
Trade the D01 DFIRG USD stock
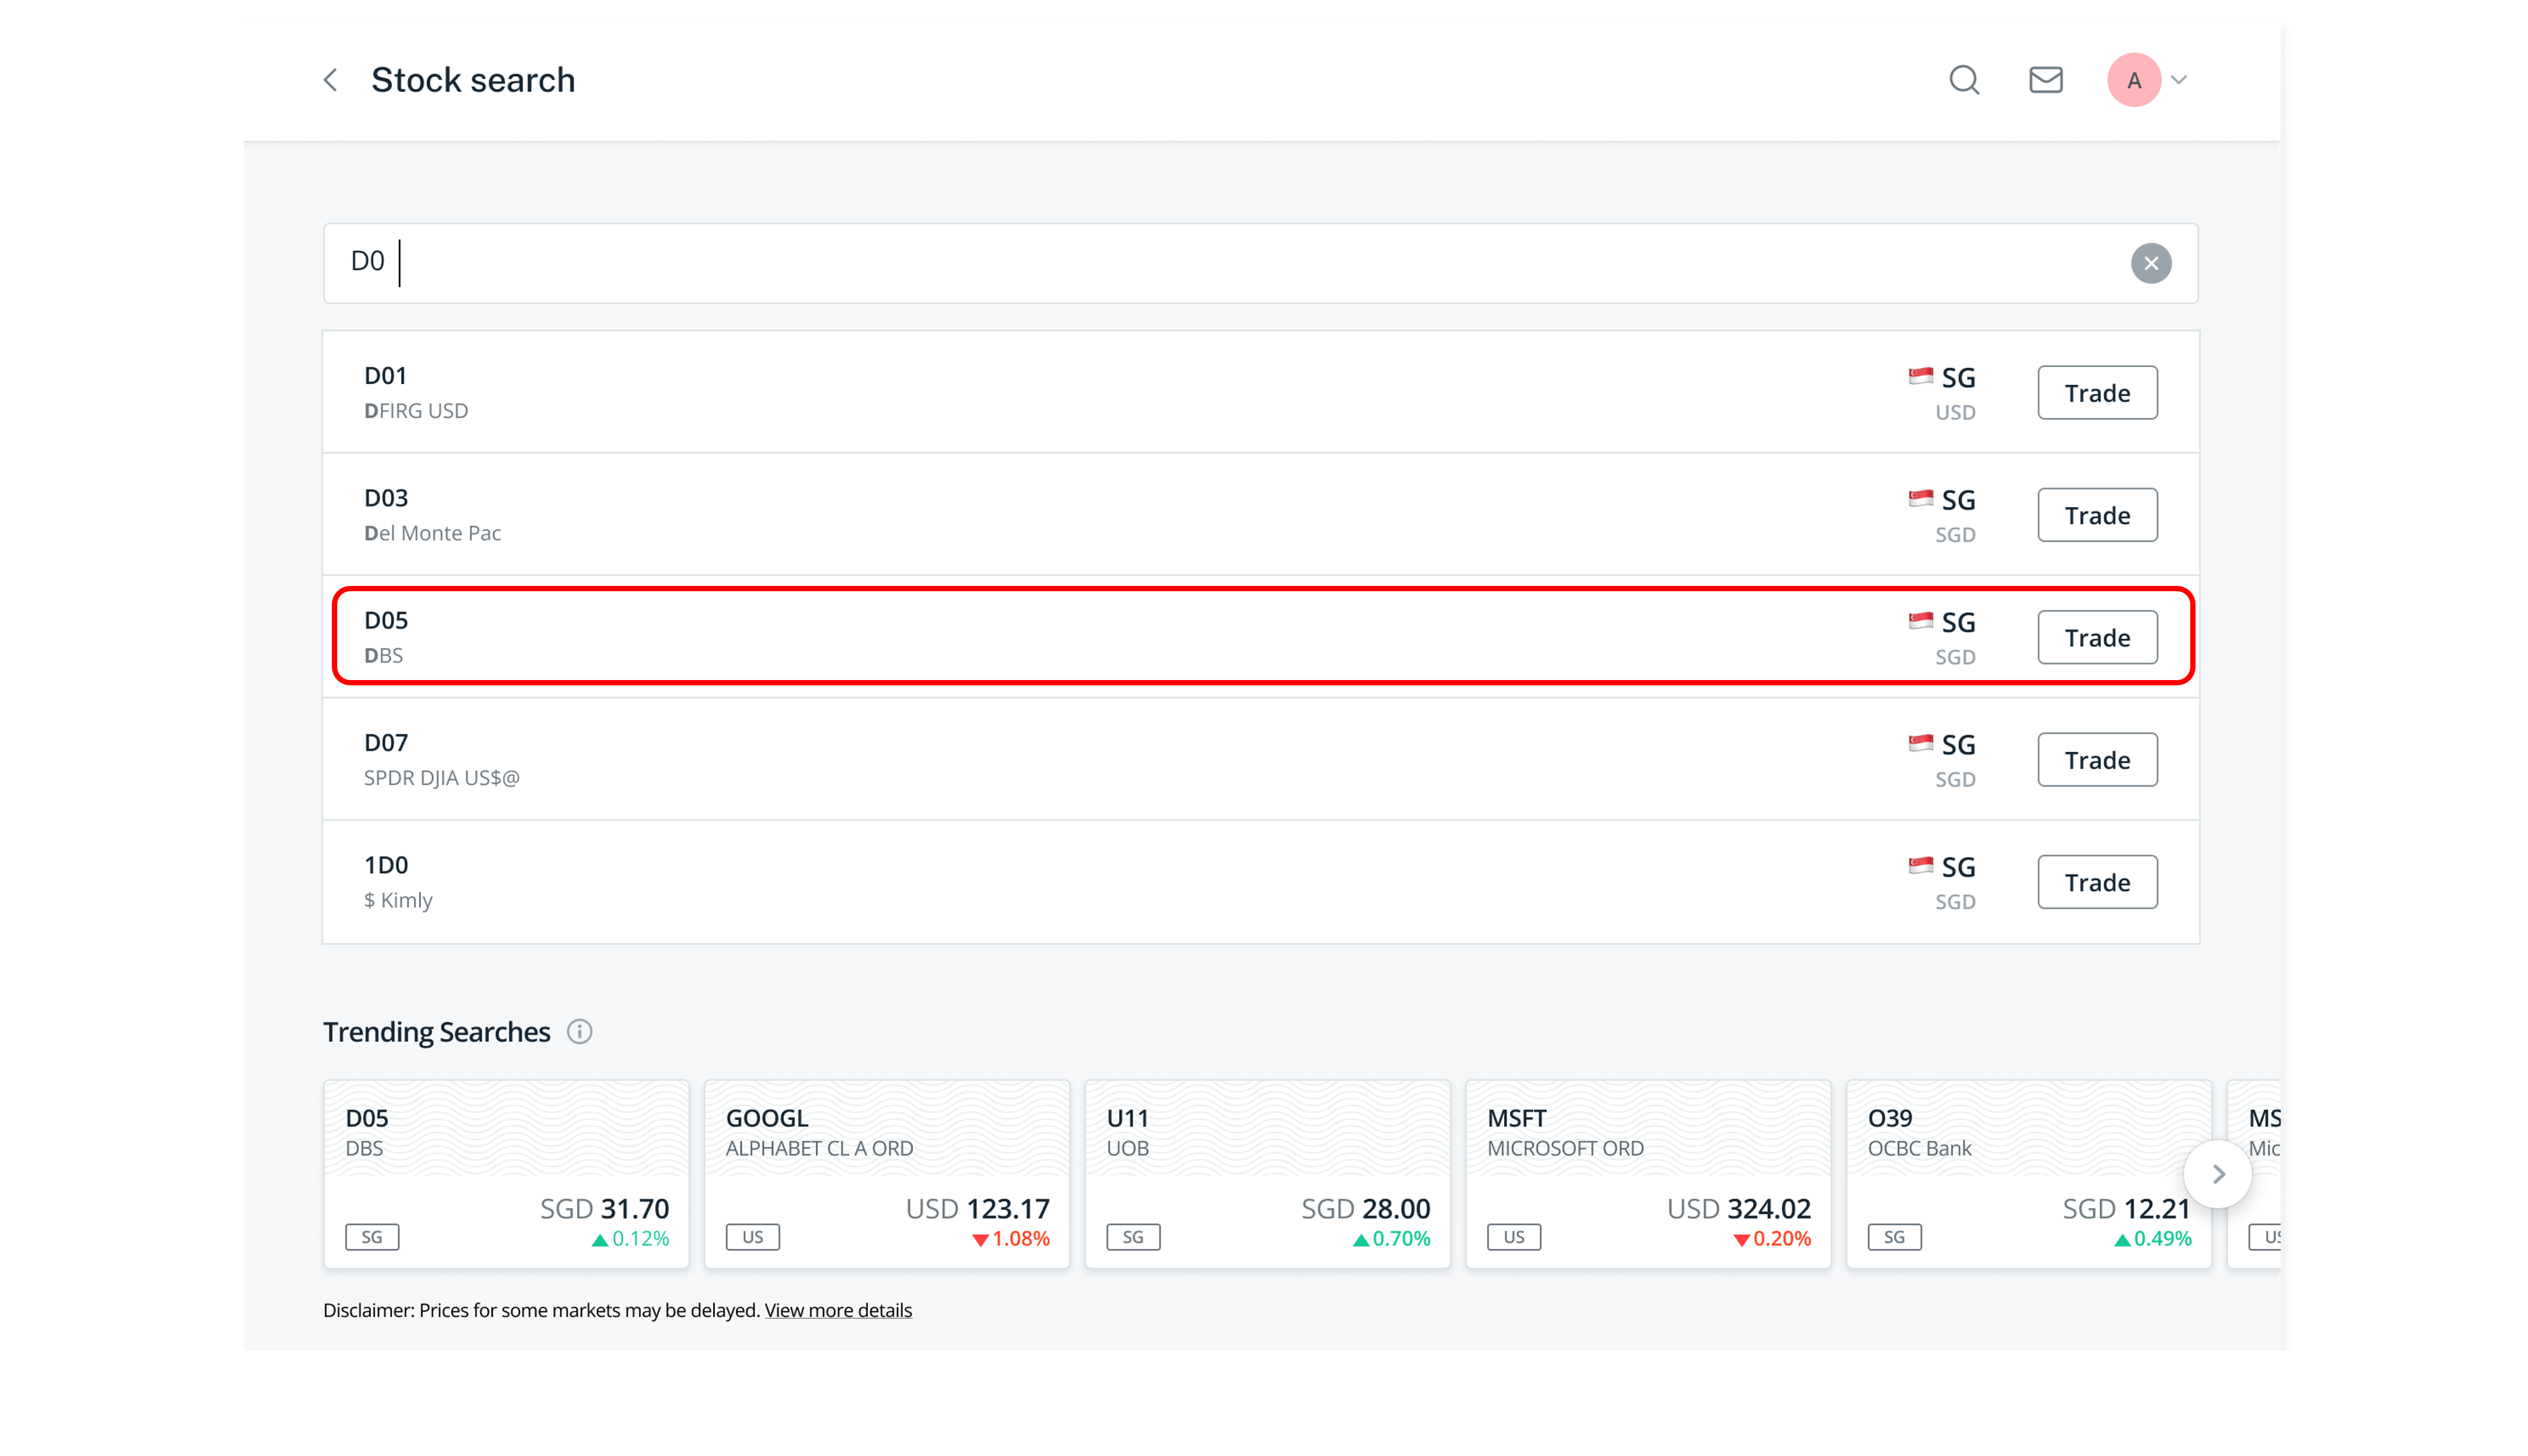pos(2097,393)
